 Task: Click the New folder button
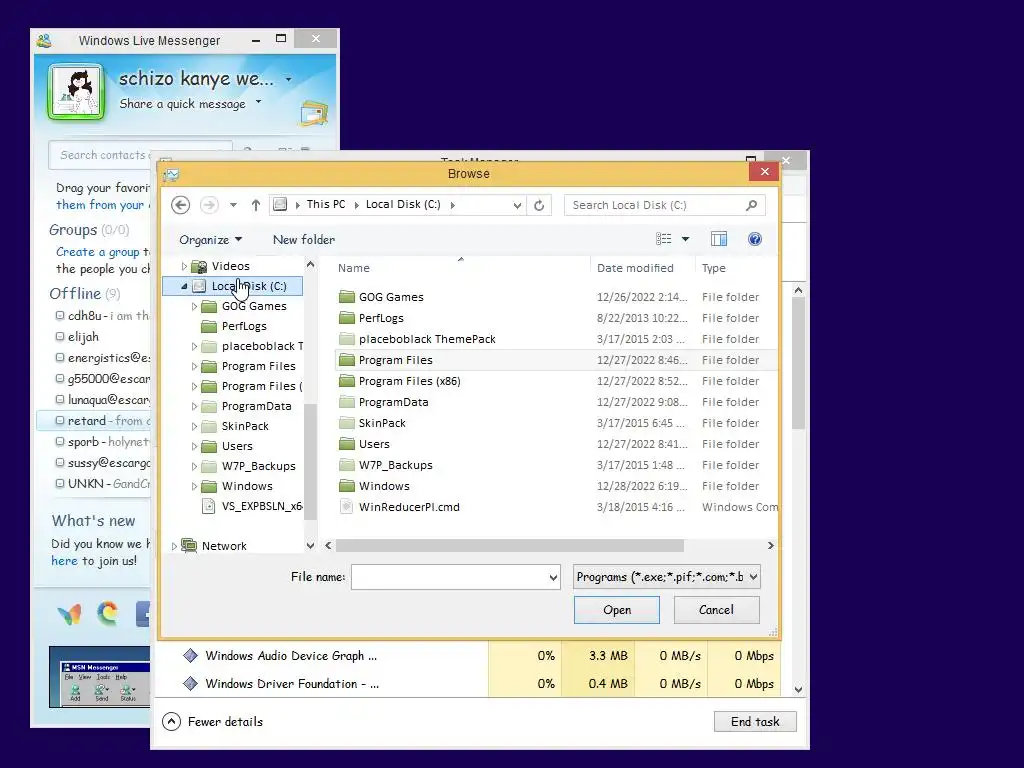pos(304,240)
